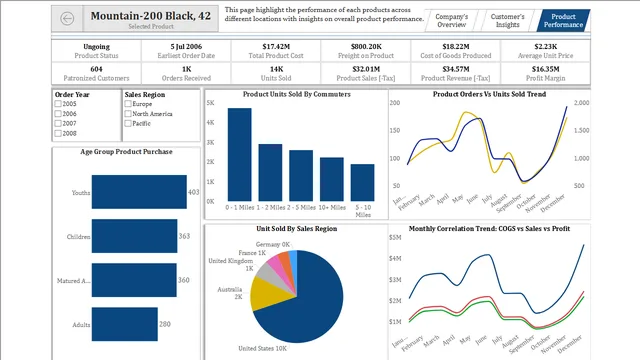
Task: Click the 0 - 1 Miles commuter bar
Action: [x=240, y=155]
